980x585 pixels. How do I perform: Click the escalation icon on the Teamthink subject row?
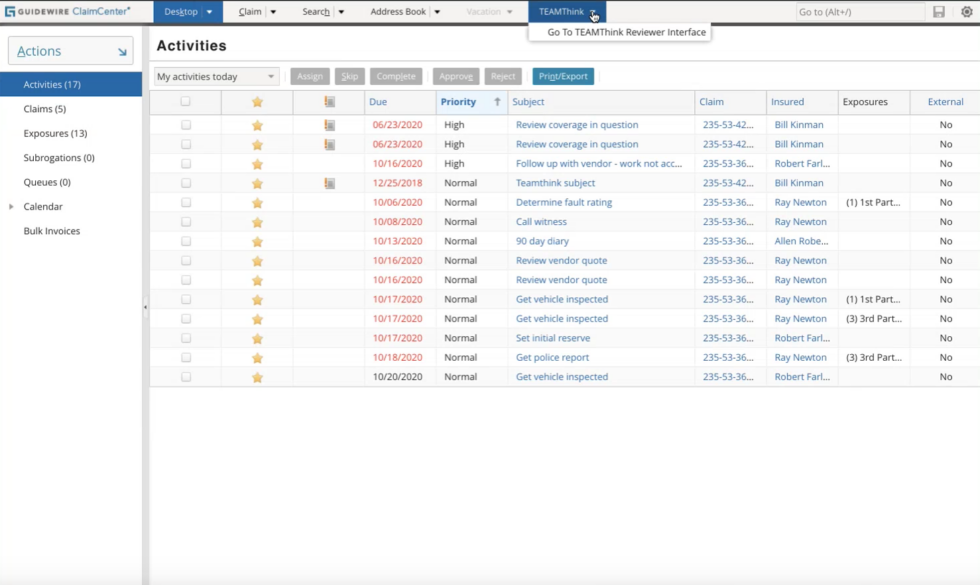pos(329,182)
